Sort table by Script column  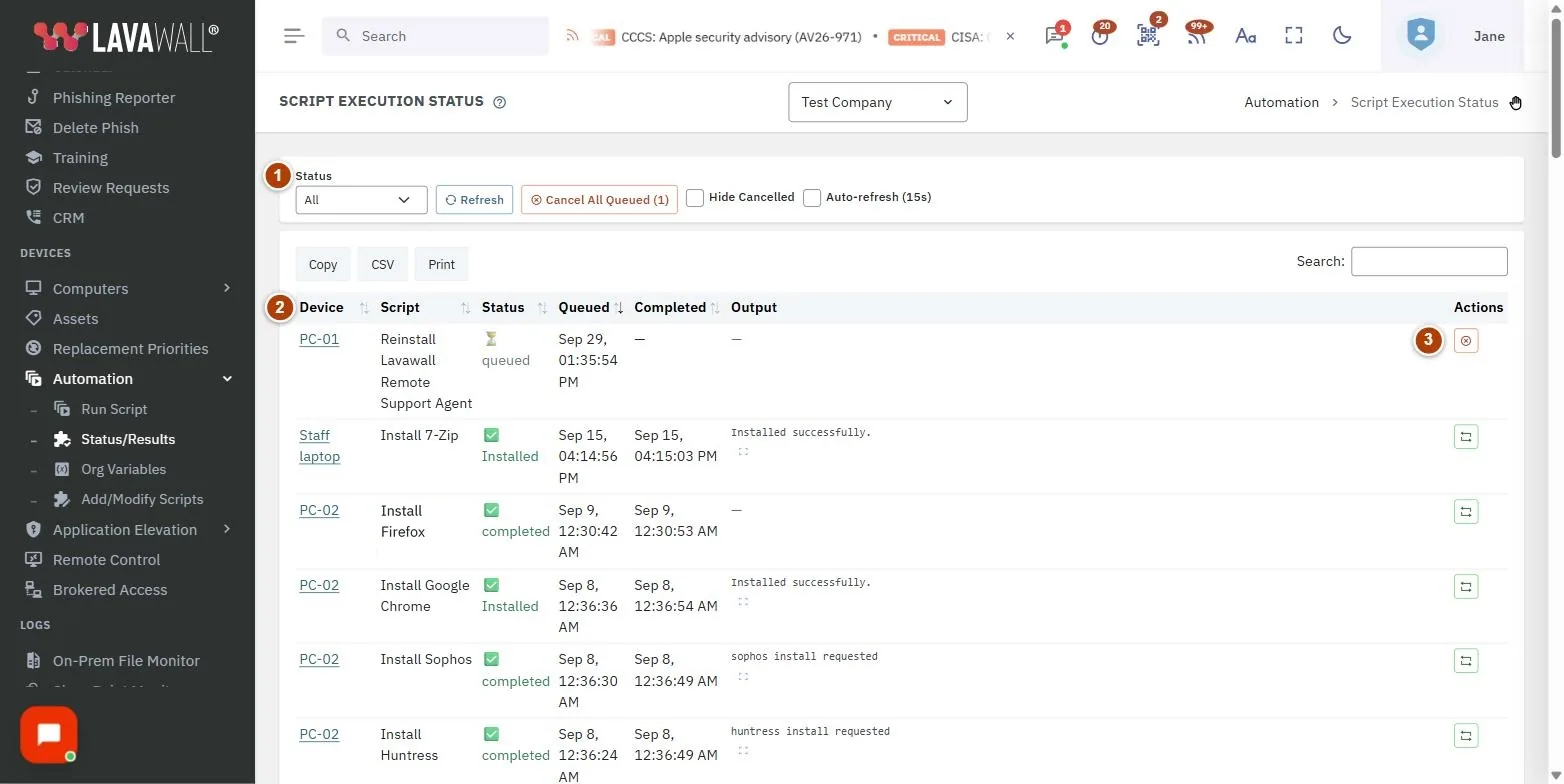[x=425, y=307]
